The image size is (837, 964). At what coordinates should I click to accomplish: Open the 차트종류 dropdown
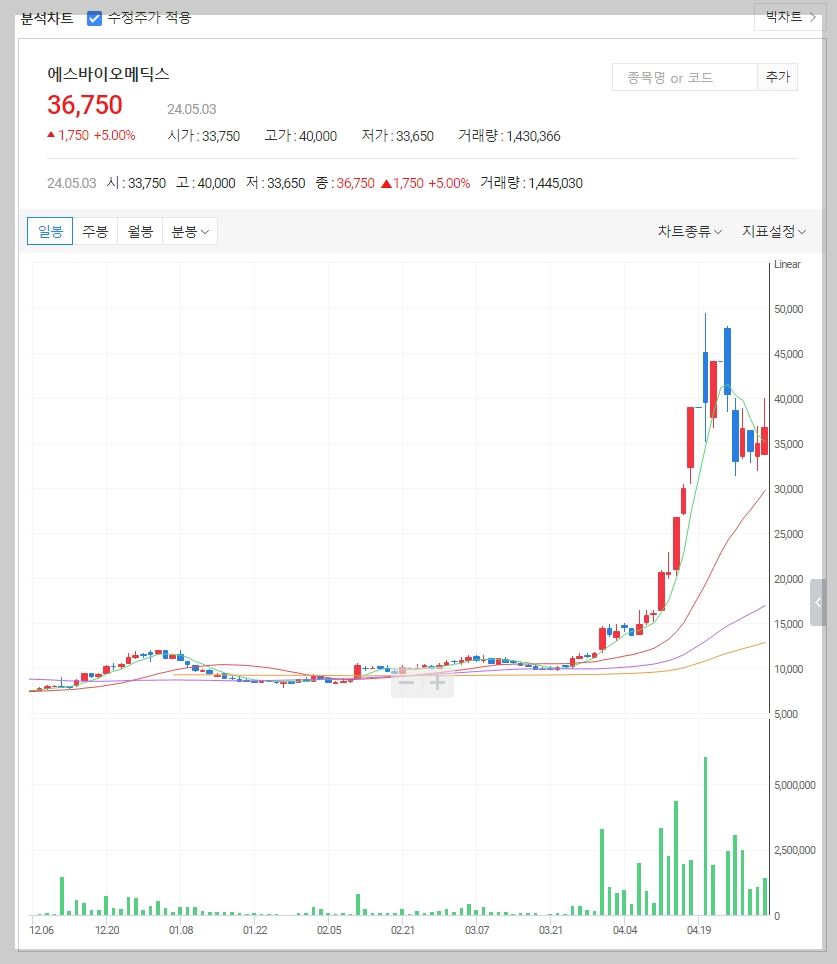click(x=689, y=231)
